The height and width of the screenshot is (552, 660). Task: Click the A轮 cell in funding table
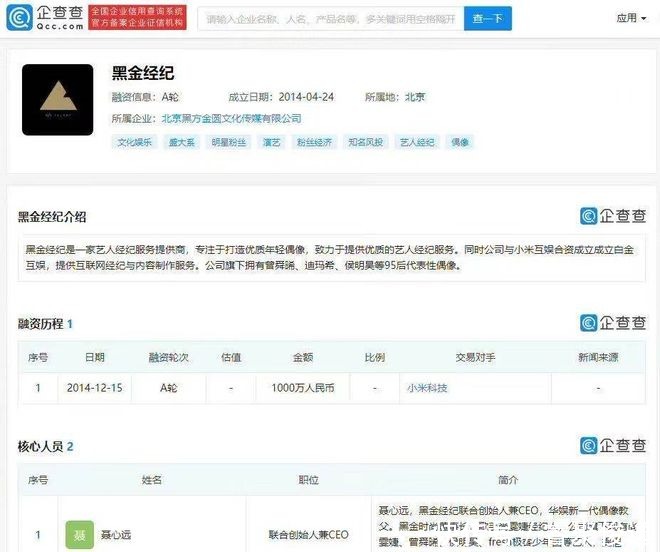click(168, 388)
